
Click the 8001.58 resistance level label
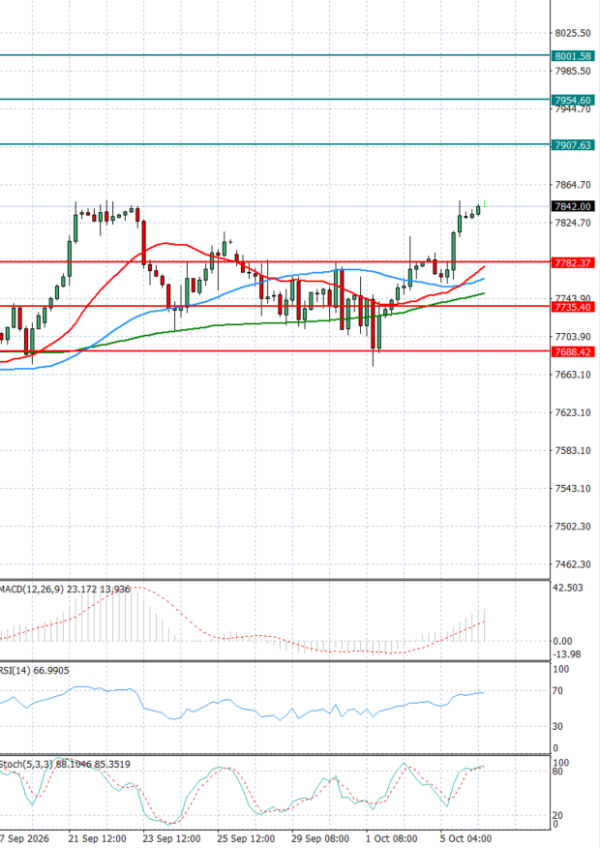(x=573, y=56)
